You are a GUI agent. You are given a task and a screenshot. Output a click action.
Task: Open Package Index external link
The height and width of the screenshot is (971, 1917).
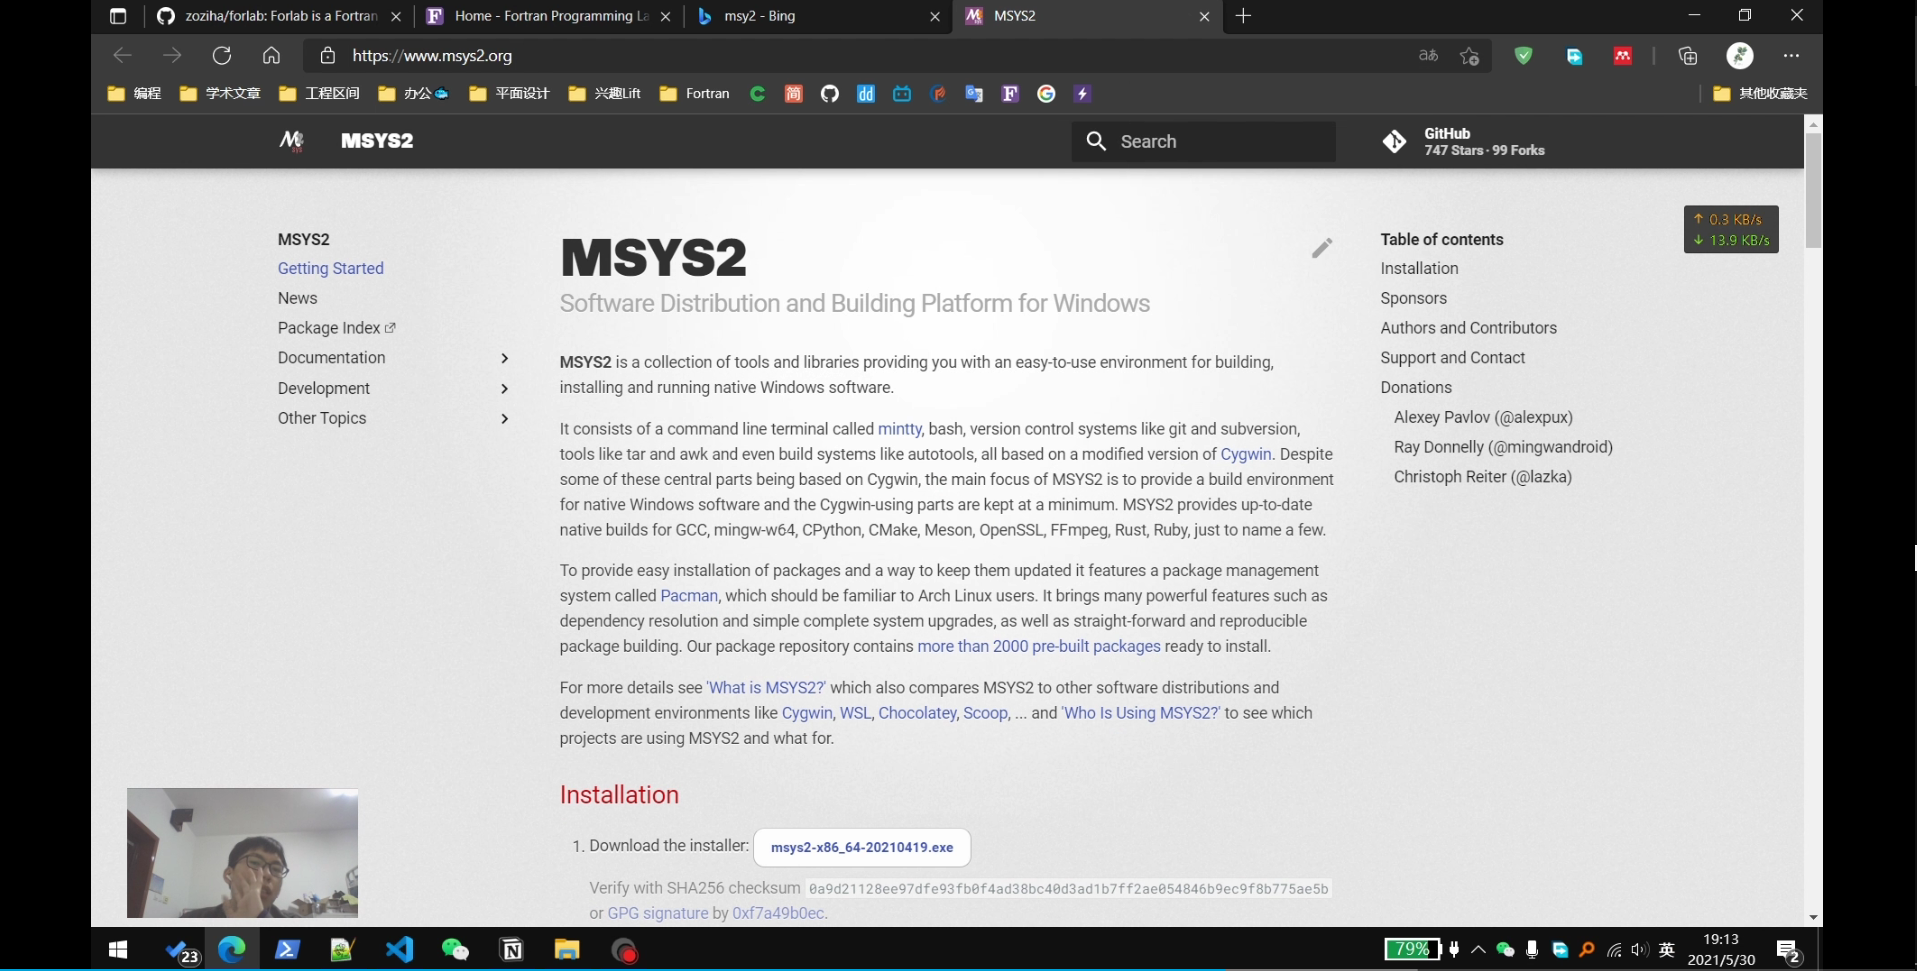[x=337, y=328]
